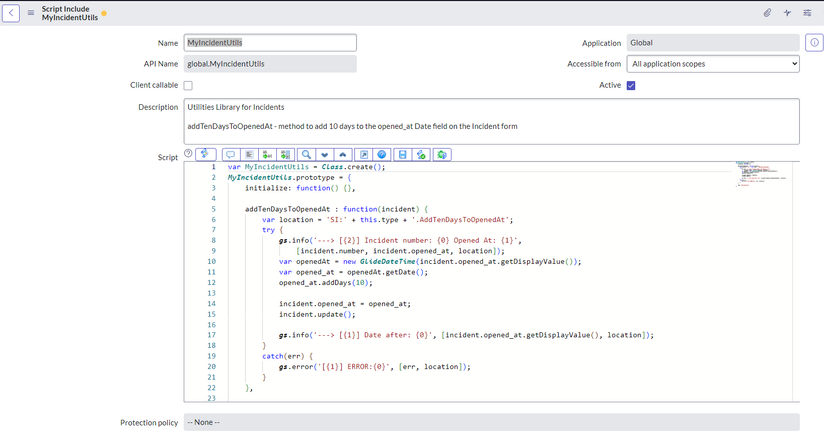The width and height of the screenshot is (824, 434).
Task: Click the save disk icon in the script toolbar
Action: (x=403, y=154)
